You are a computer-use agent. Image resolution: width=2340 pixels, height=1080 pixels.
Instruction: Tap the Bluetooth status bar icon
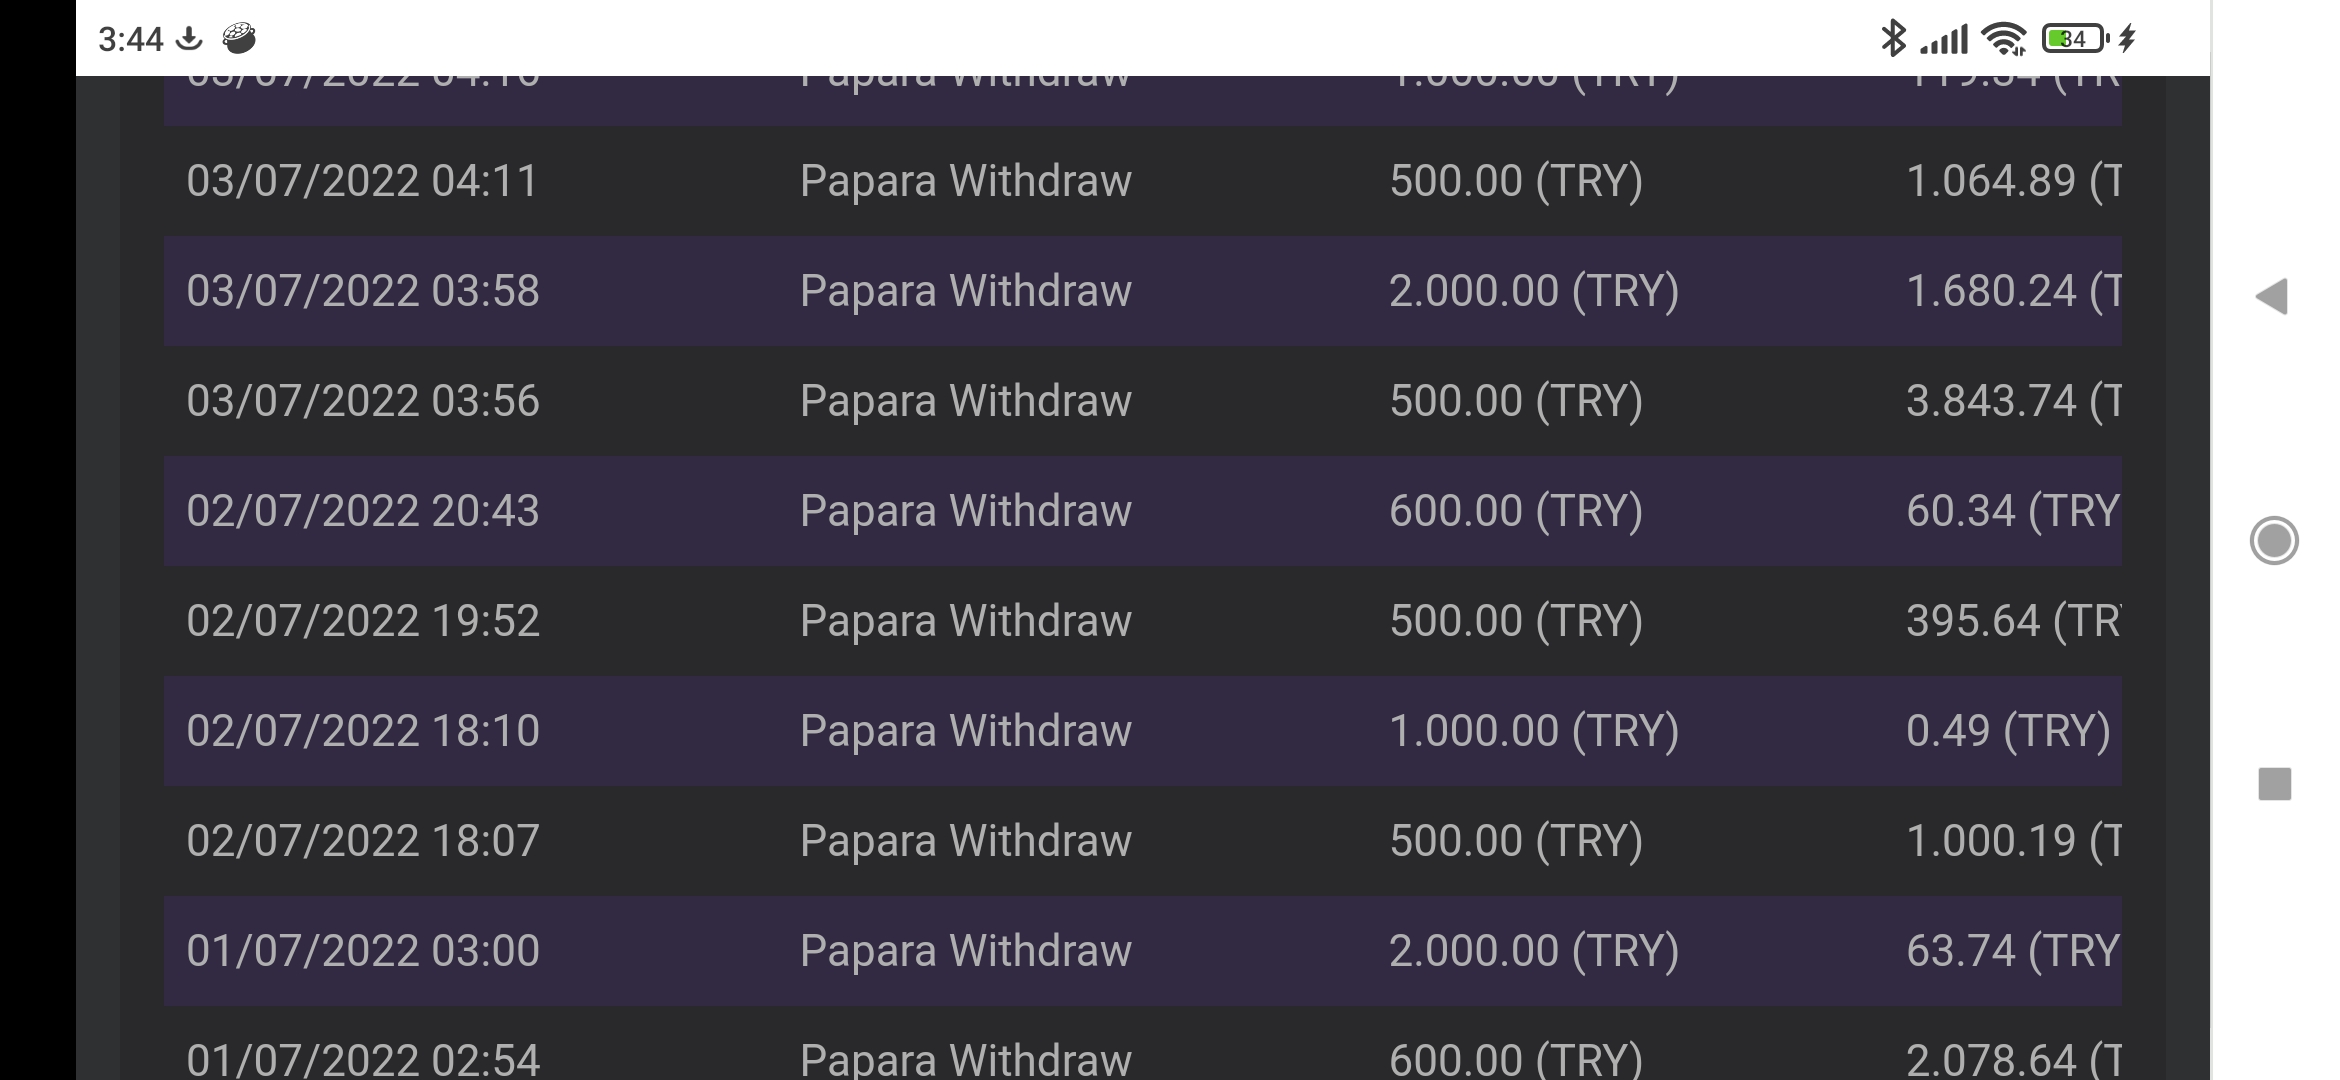tap(1893, 39)
